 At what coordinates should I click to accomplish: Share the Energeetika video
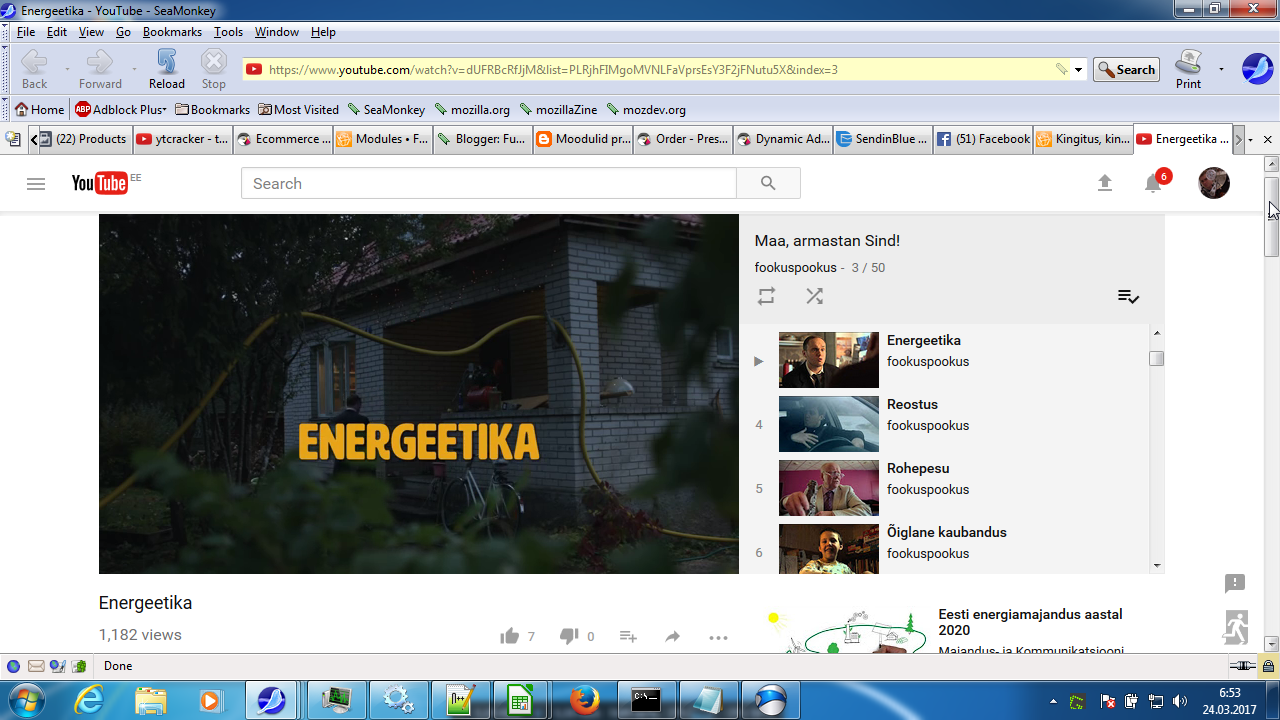(673, 637)
